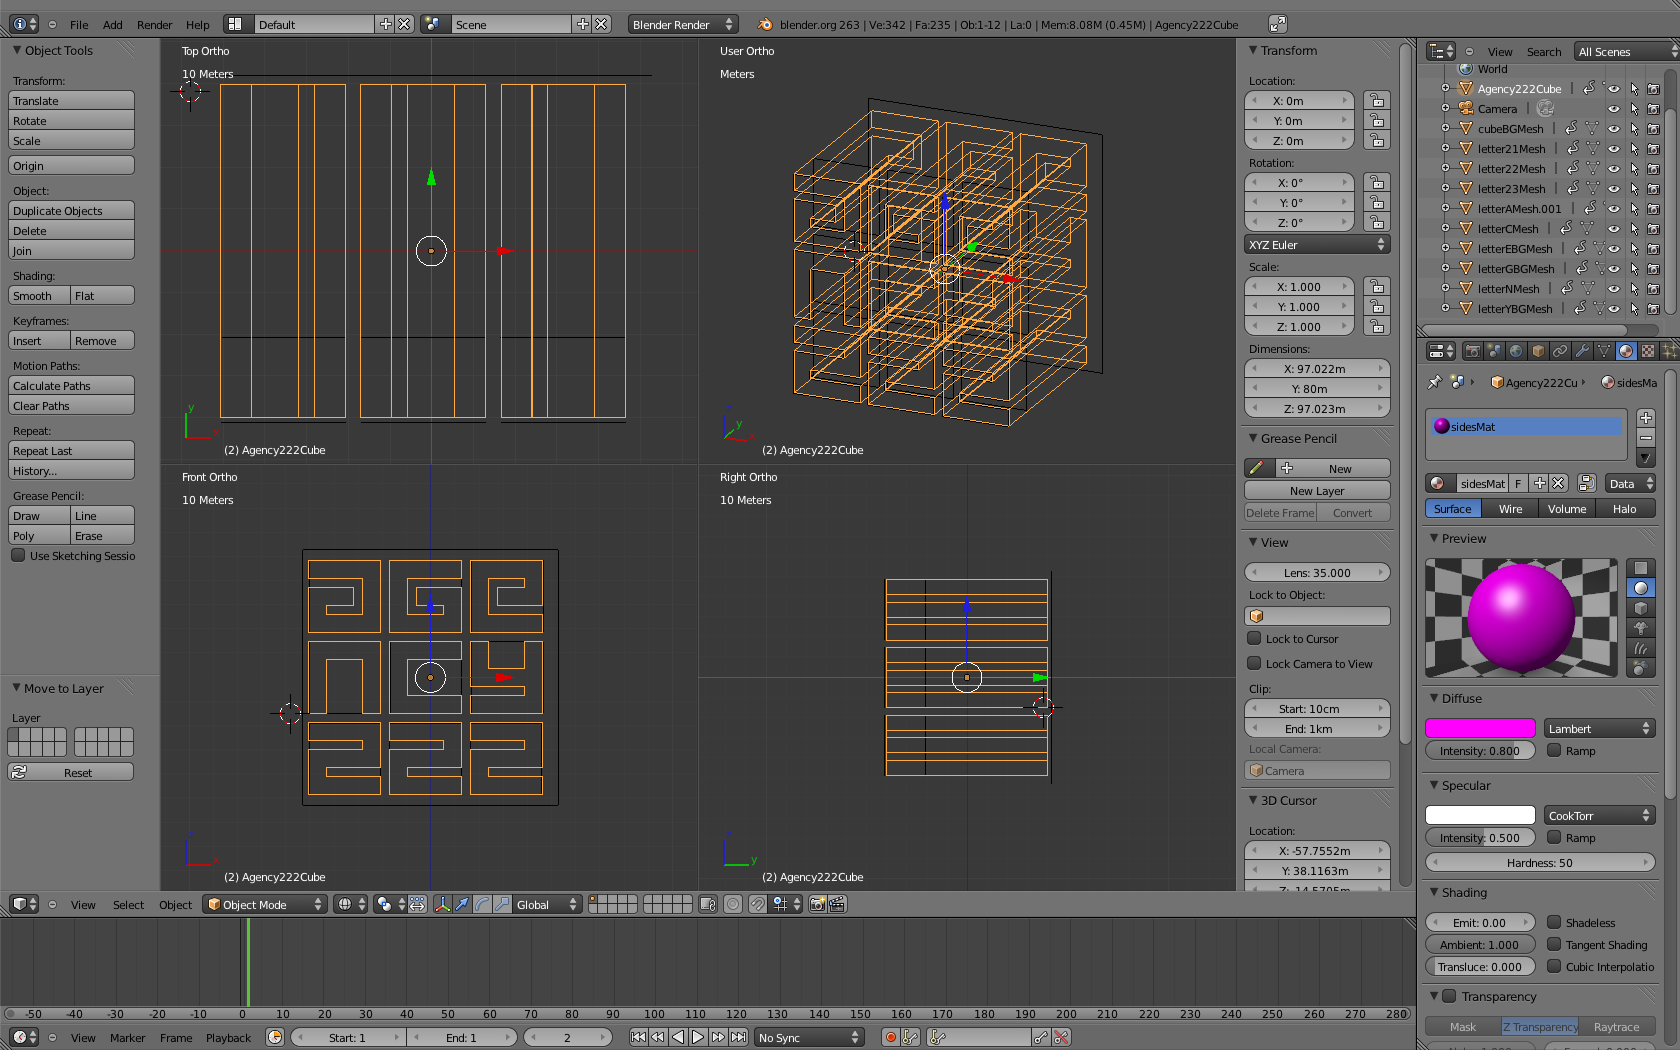Expand the Agency222Cube outliner tree item
Image resolution: width=1680 pixels, height=1050 pixels.
click(x=1445, y=89)
